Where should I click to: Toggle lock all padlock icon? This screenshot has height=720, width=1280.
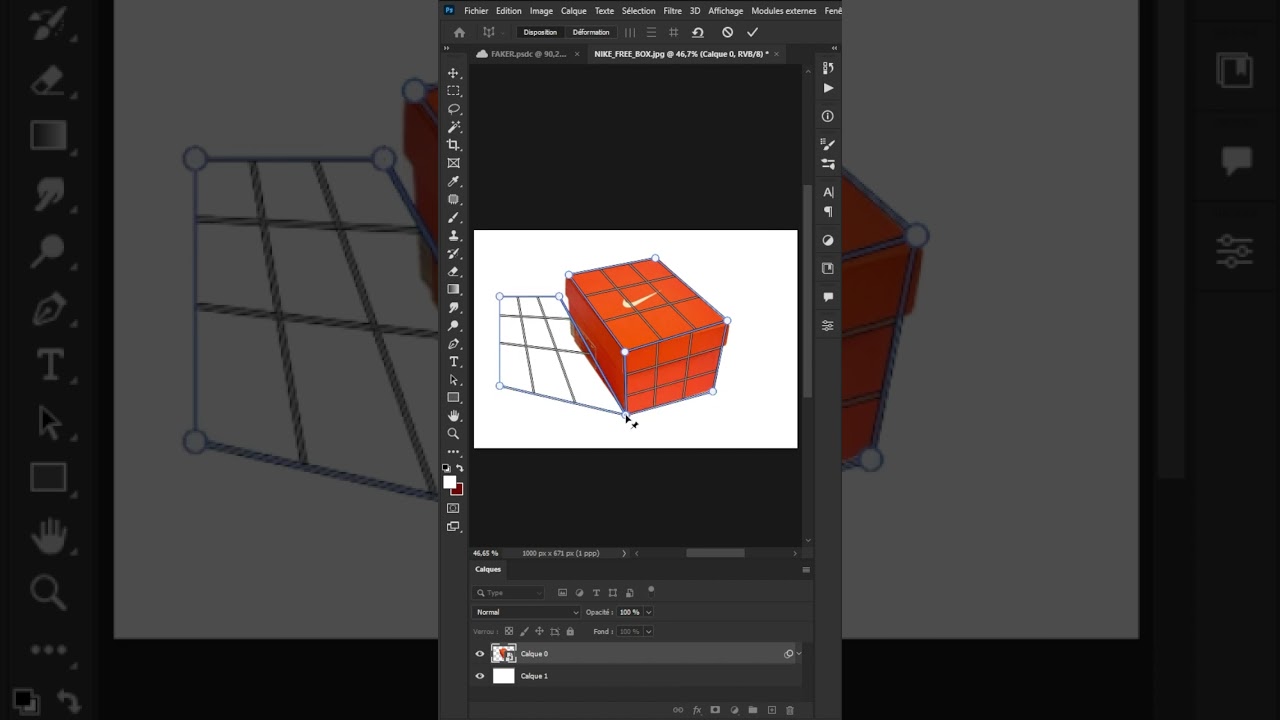(570, 631)
